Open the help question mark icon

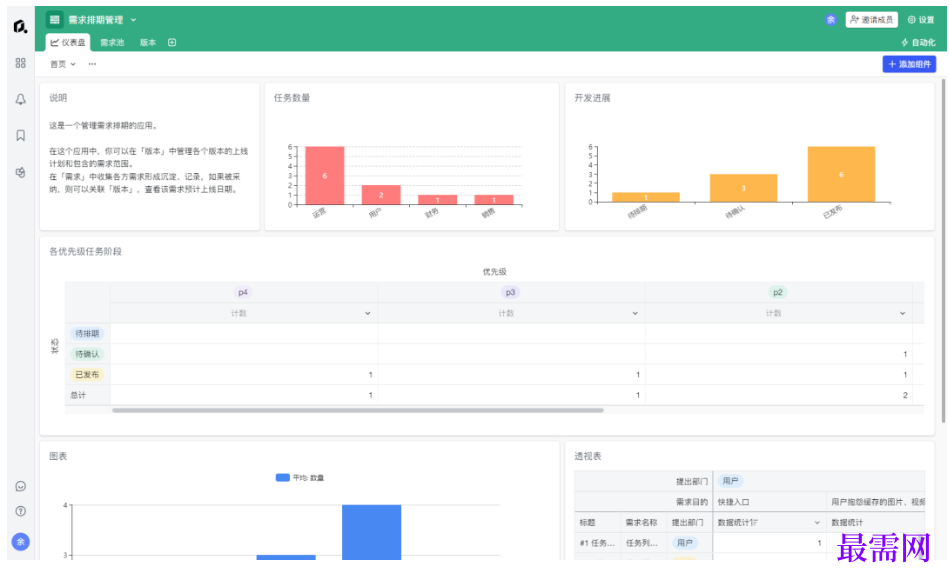(x=20, y=511)
